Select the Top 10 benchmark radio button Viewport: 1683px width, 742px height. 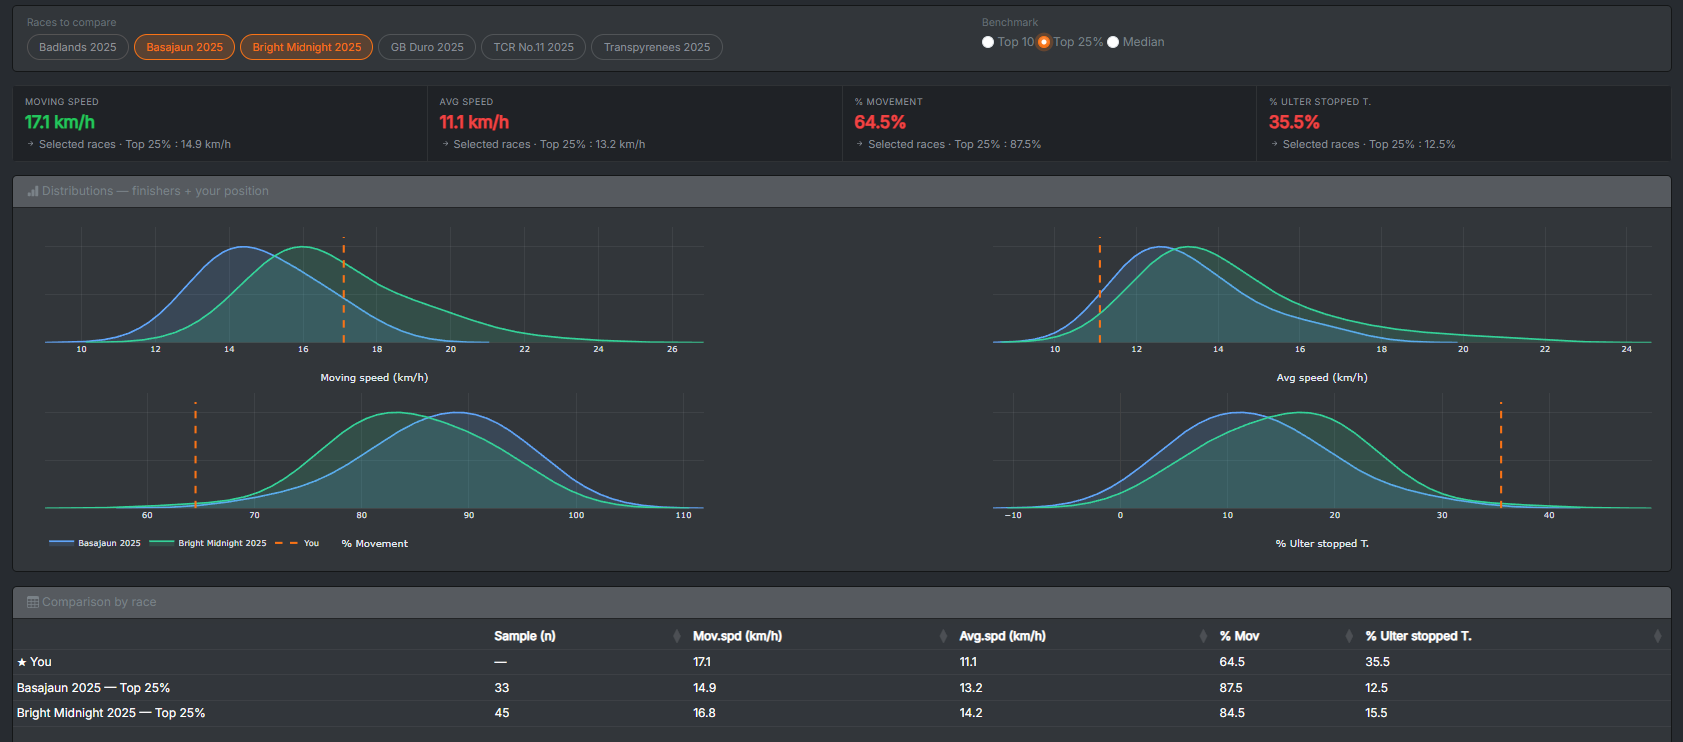[988, 42]
